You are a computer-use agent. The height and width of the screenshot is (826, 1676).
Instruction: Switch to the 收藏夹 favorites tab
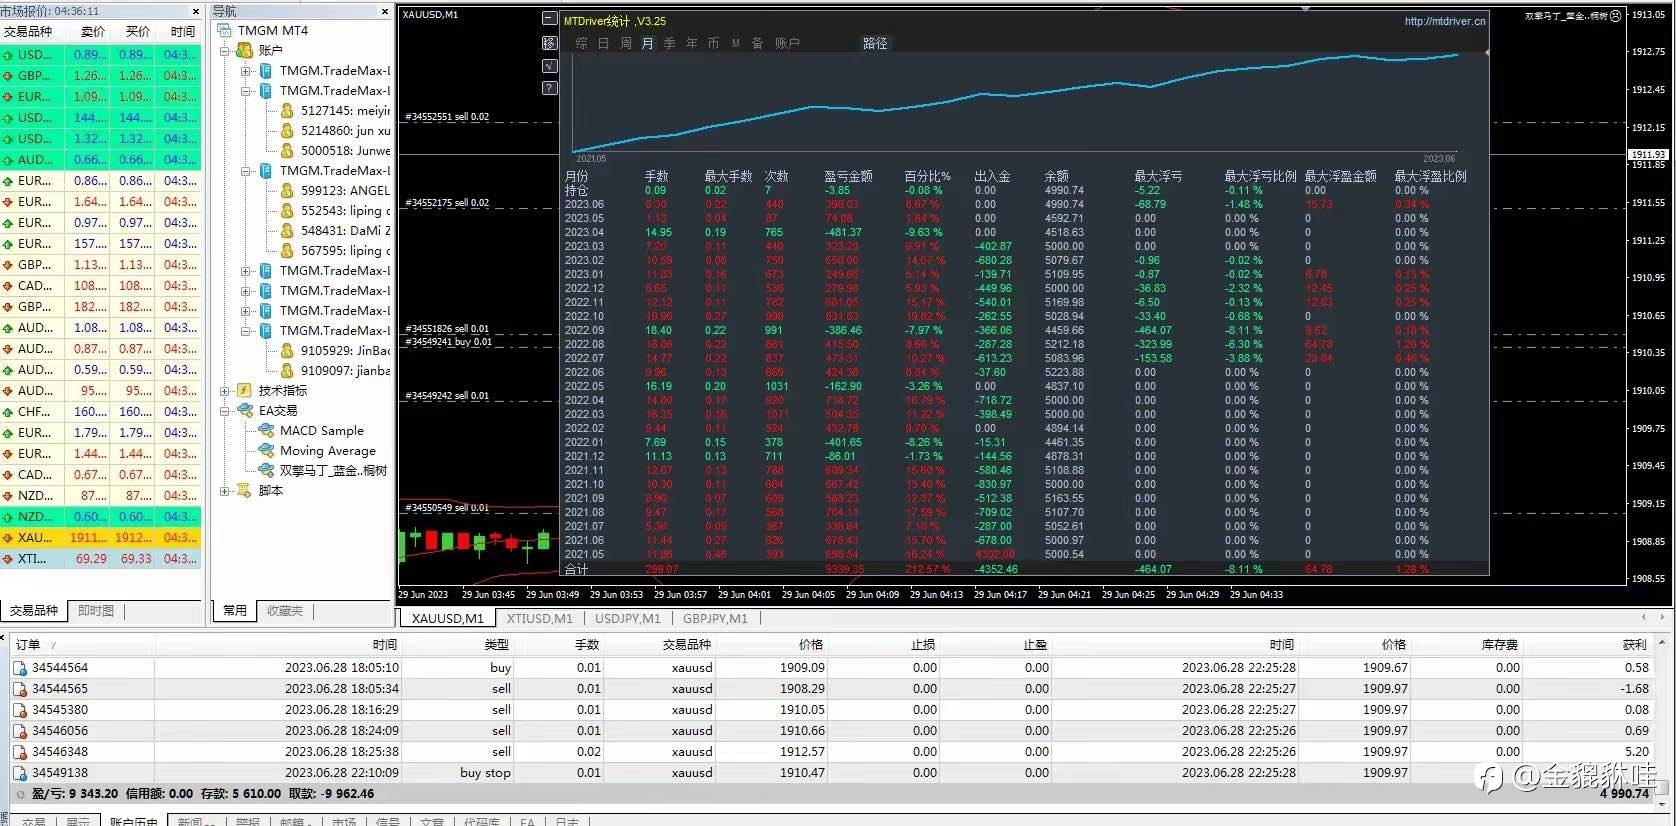point(284,610)
